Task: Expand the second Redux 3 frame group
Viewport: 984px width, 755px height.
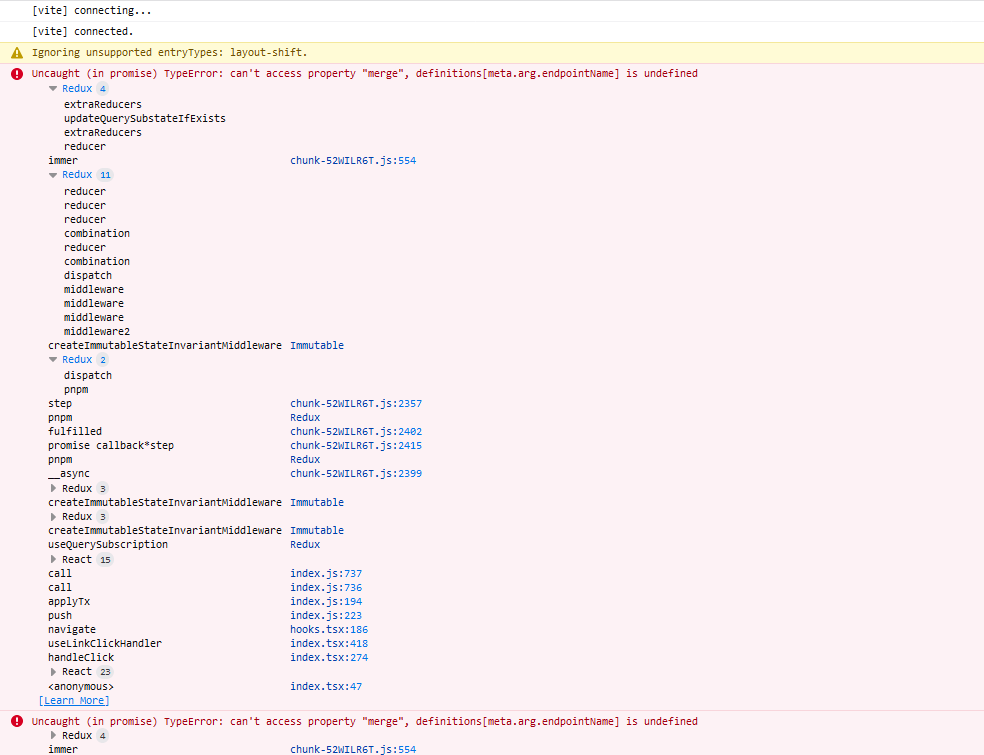Action: pyautogui.click(x=53, y=516)
